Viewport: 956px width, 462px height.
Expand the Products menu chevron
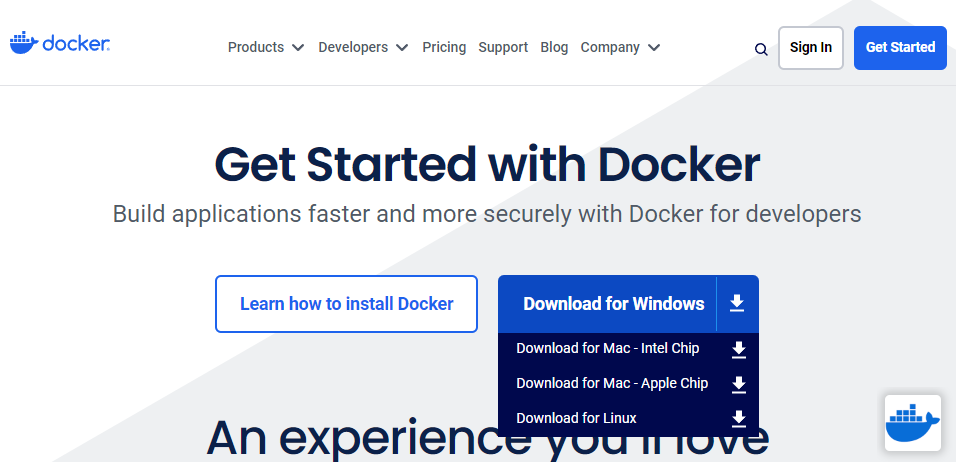(x=298, y=48)
